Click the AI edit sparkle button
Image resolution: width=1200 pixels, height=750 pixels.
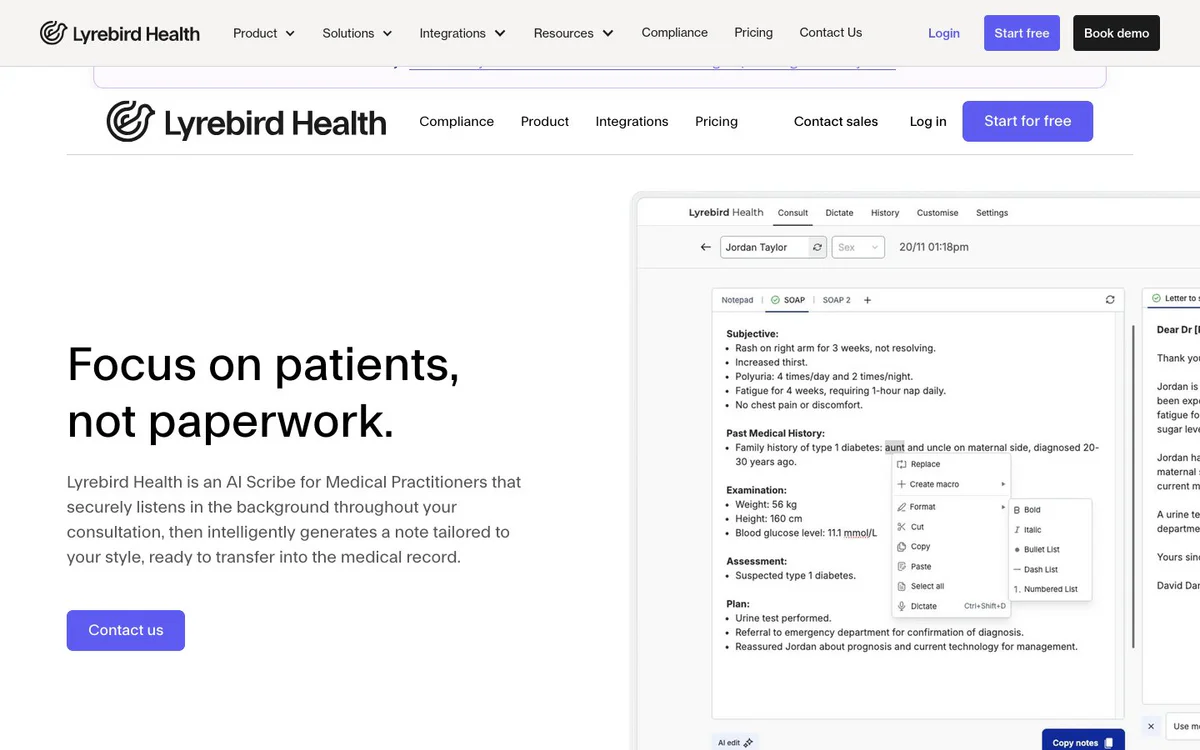(734, 742)
